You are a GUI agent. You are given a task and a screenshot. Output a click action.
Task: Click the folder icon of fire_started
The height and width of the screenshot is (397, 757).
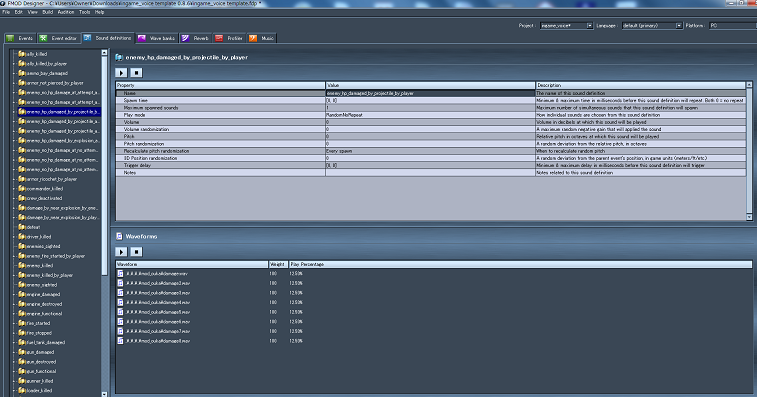tap(21, 323)
